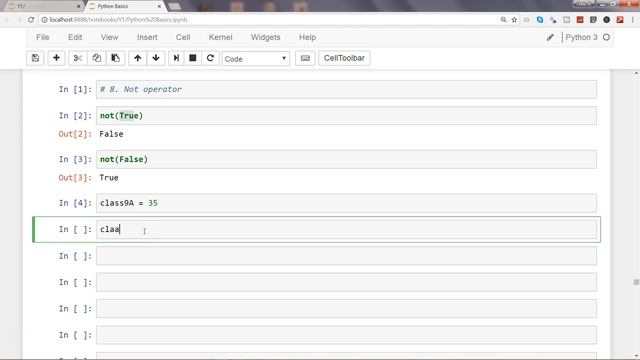Click the CellToolbar button
The width and height of the screenshot is (640, 360).
click(344, 58)
